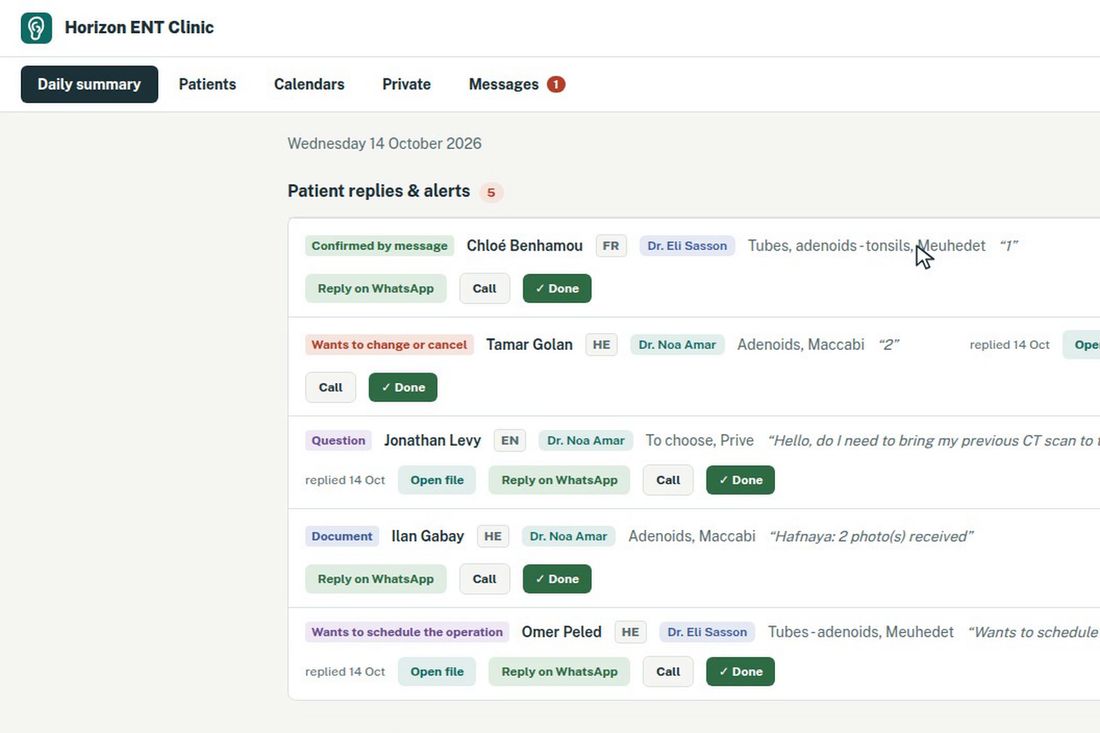Reply on WhatsApp to Jonathan Levy

pos(560,480)
